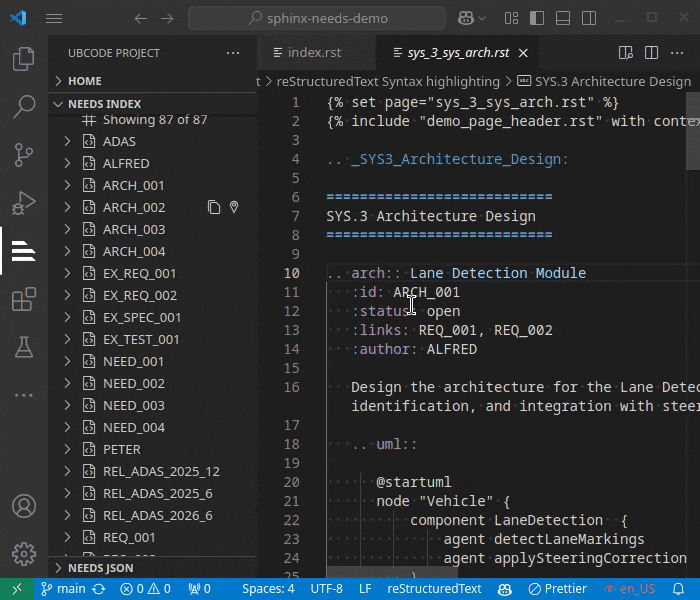Open preview to the side

point(626,53)
